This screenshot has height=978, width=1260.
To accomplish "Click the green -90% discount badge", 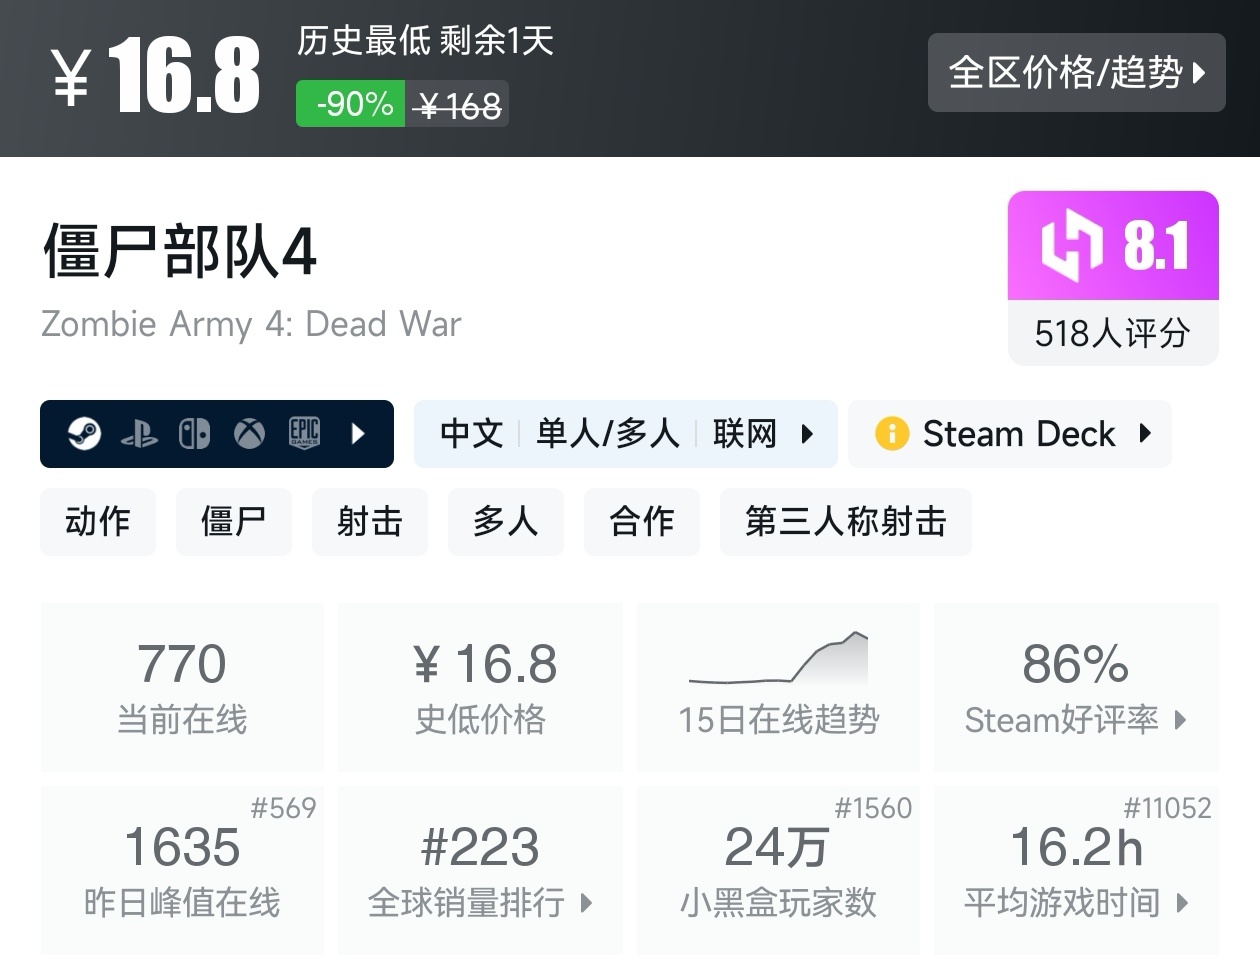I will [x=351, y=104].
